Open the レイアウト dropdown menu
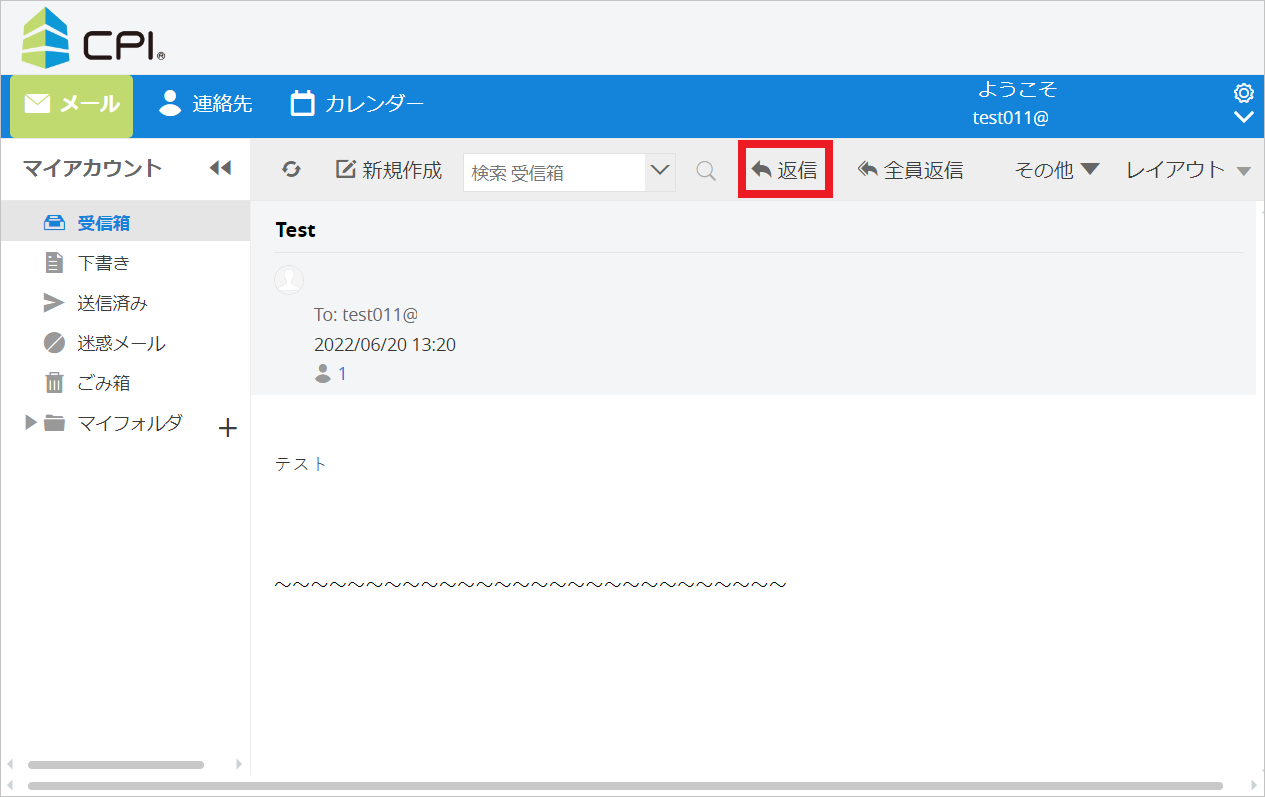The width and height of the screenshot is (1265, 797). (x=1188, y=171)
